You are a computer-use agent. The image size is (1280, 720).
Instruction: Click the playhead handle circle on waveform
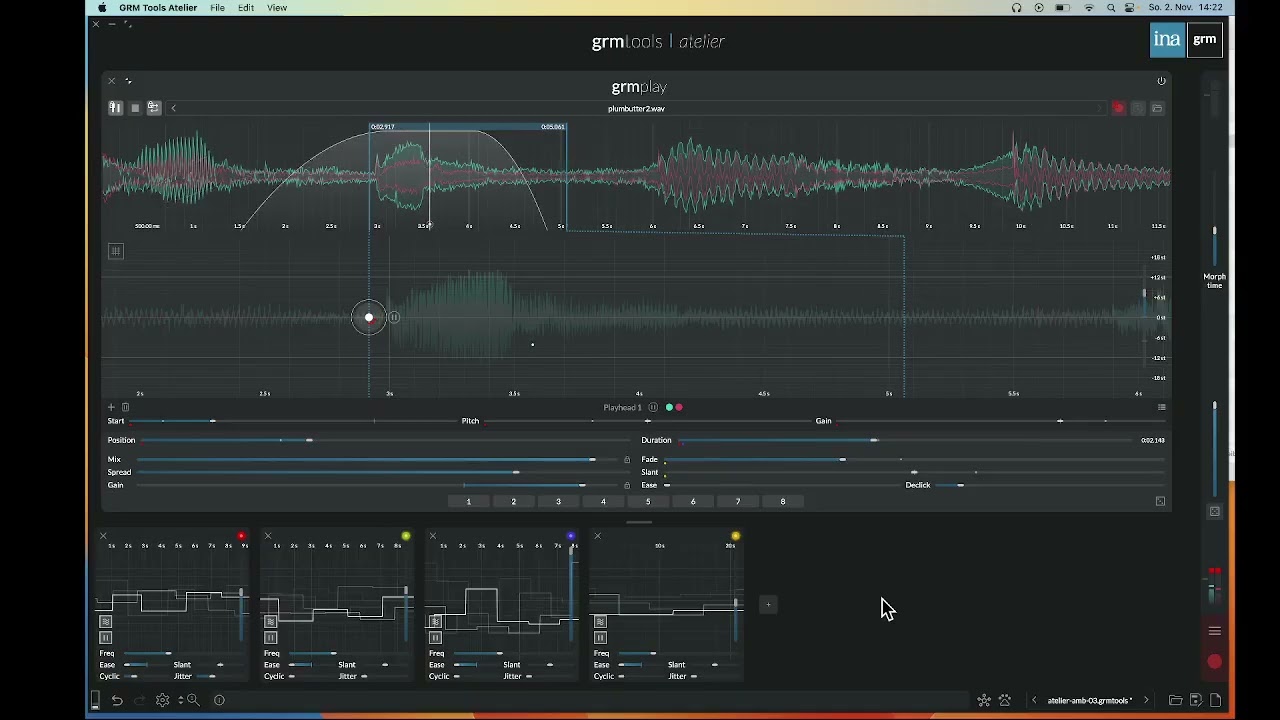click(369, 317)
